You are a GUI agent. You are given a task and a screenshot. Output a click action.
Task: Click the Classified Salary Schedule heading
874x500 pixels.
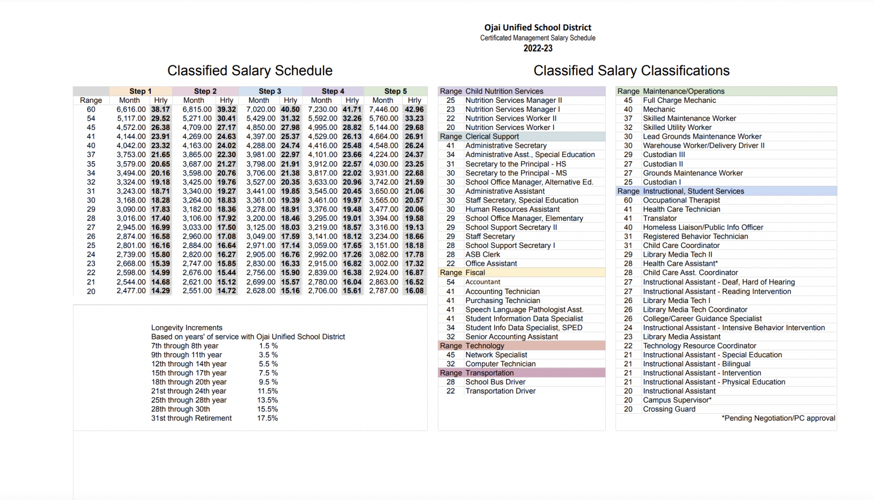tap(249, 71)
